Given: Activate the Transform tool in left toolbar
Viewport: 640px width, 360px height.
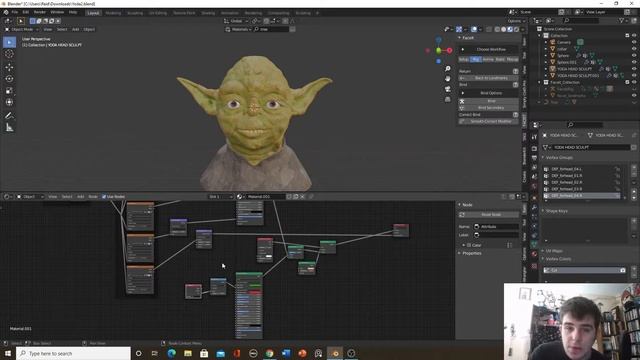Looking at the screenshot, I should [9, 102].
